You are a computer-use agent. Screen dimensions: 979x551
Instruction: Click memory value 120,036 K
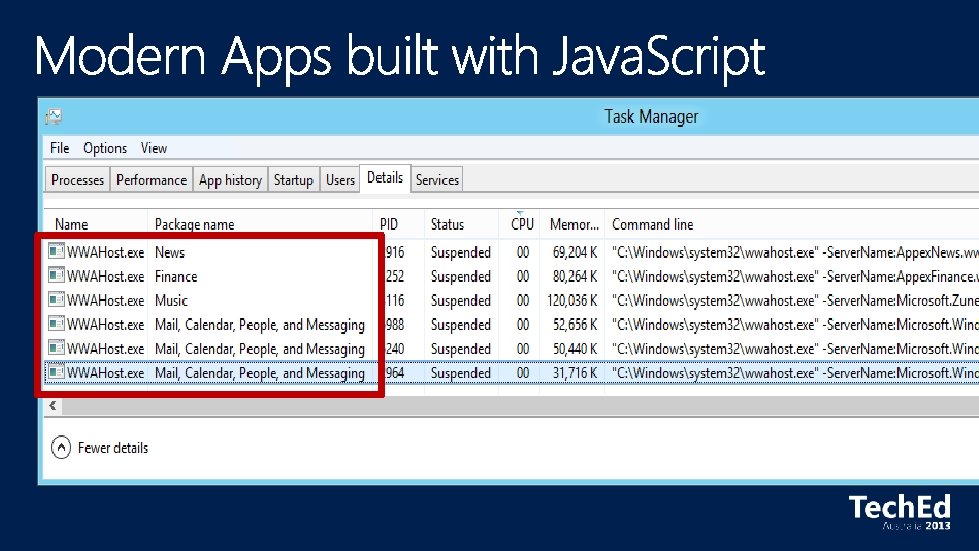pyautogui.click(x=572, y=300)
